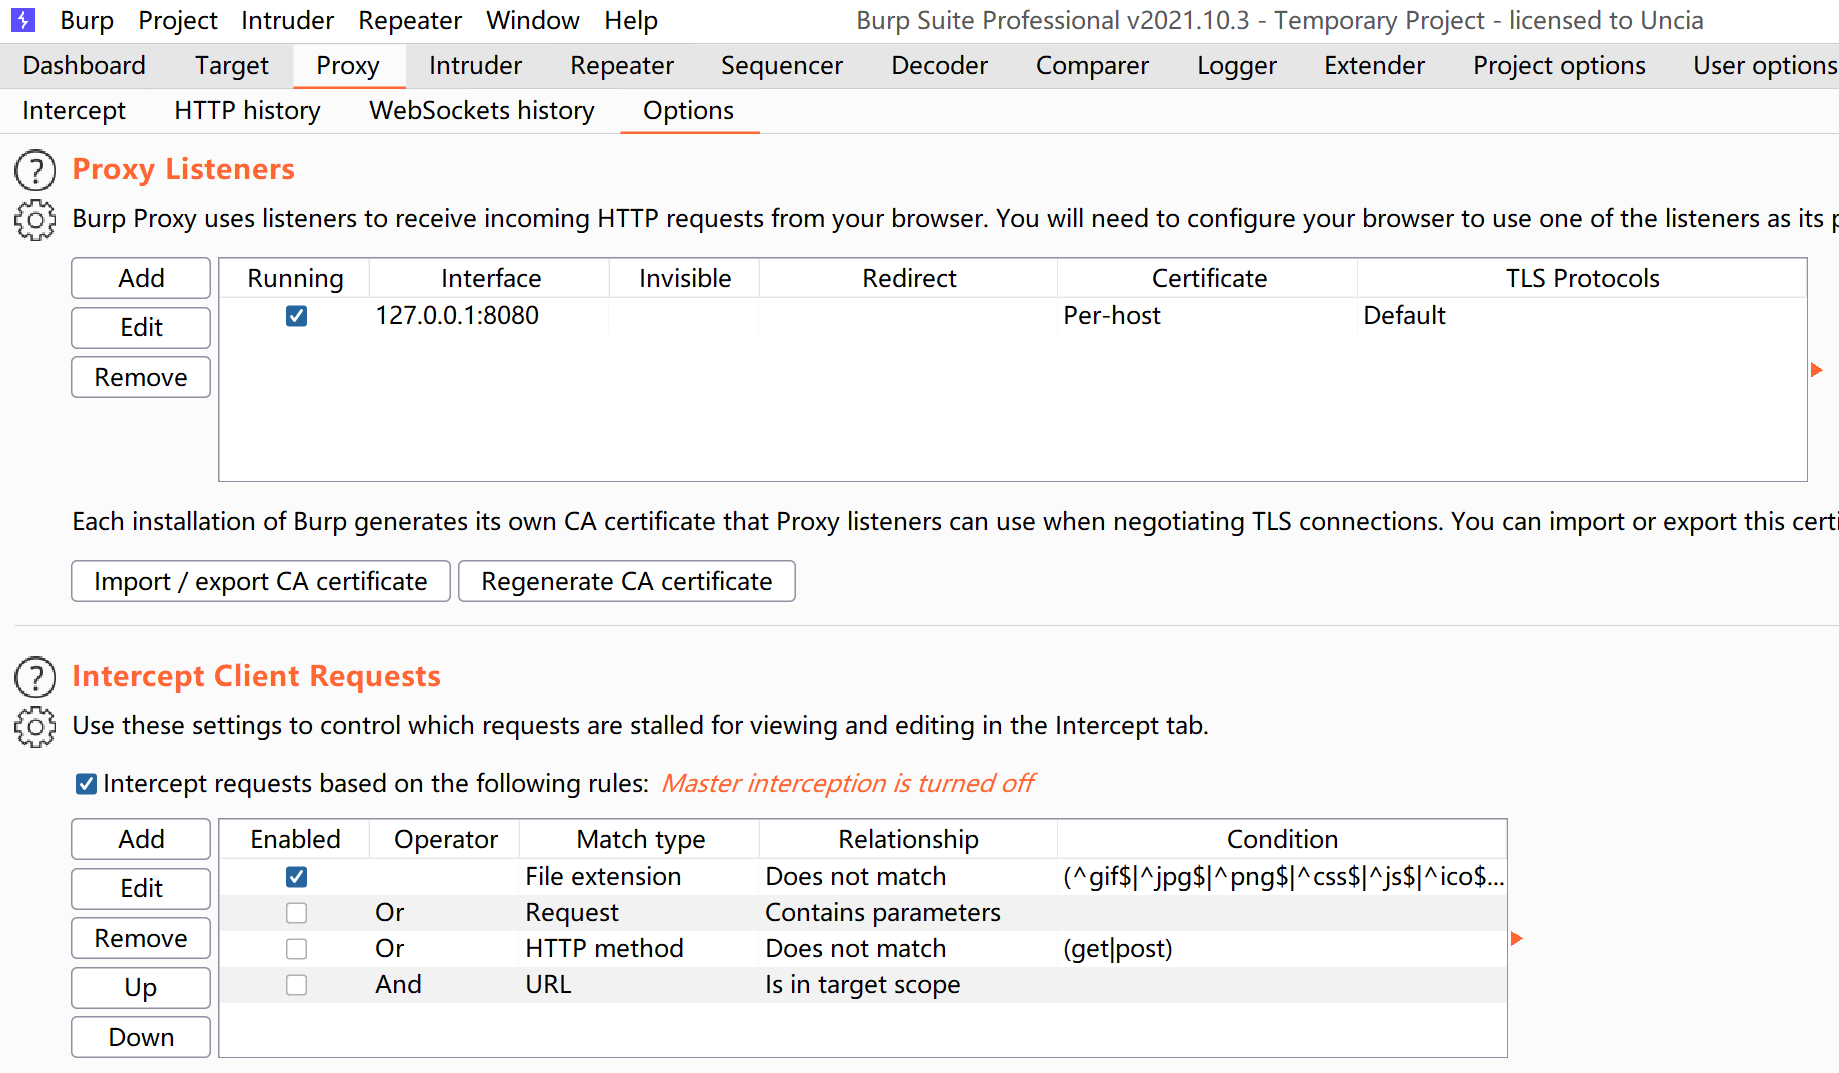Open Proxy Listeners settings gear
This screenshot has height=1073, width=1839.
pyautogui.click(x=35, y=220)
